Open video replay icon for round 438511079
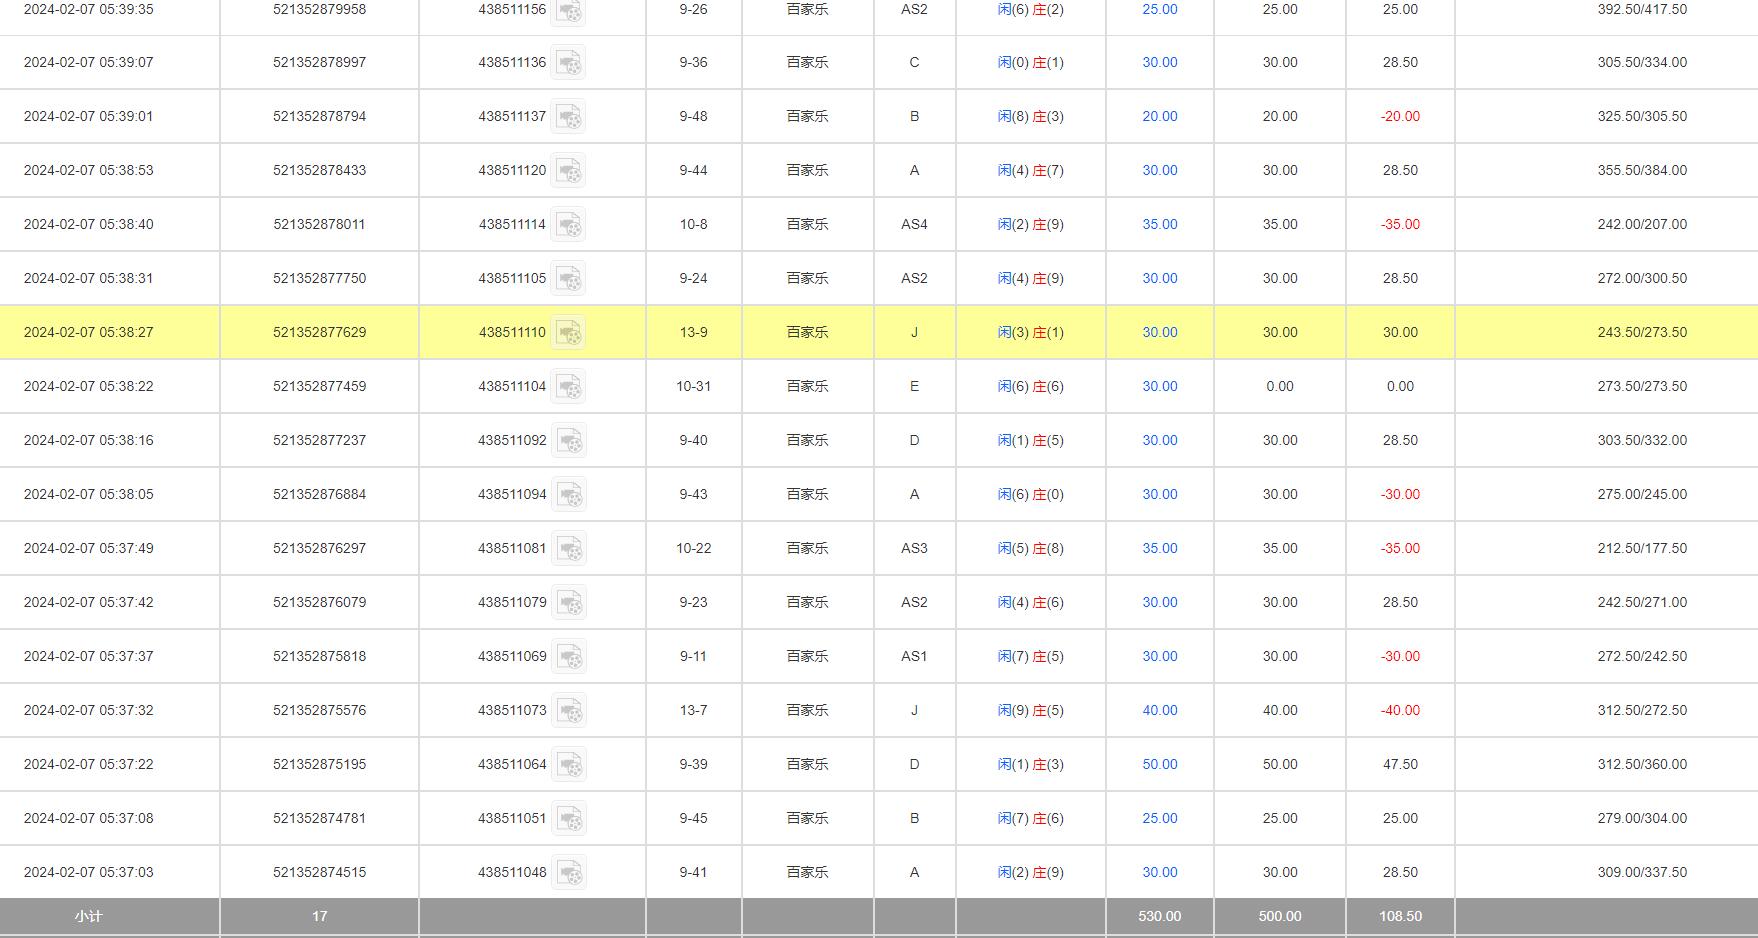Viewport: 1758px width, 938px height. click(569, 602)
